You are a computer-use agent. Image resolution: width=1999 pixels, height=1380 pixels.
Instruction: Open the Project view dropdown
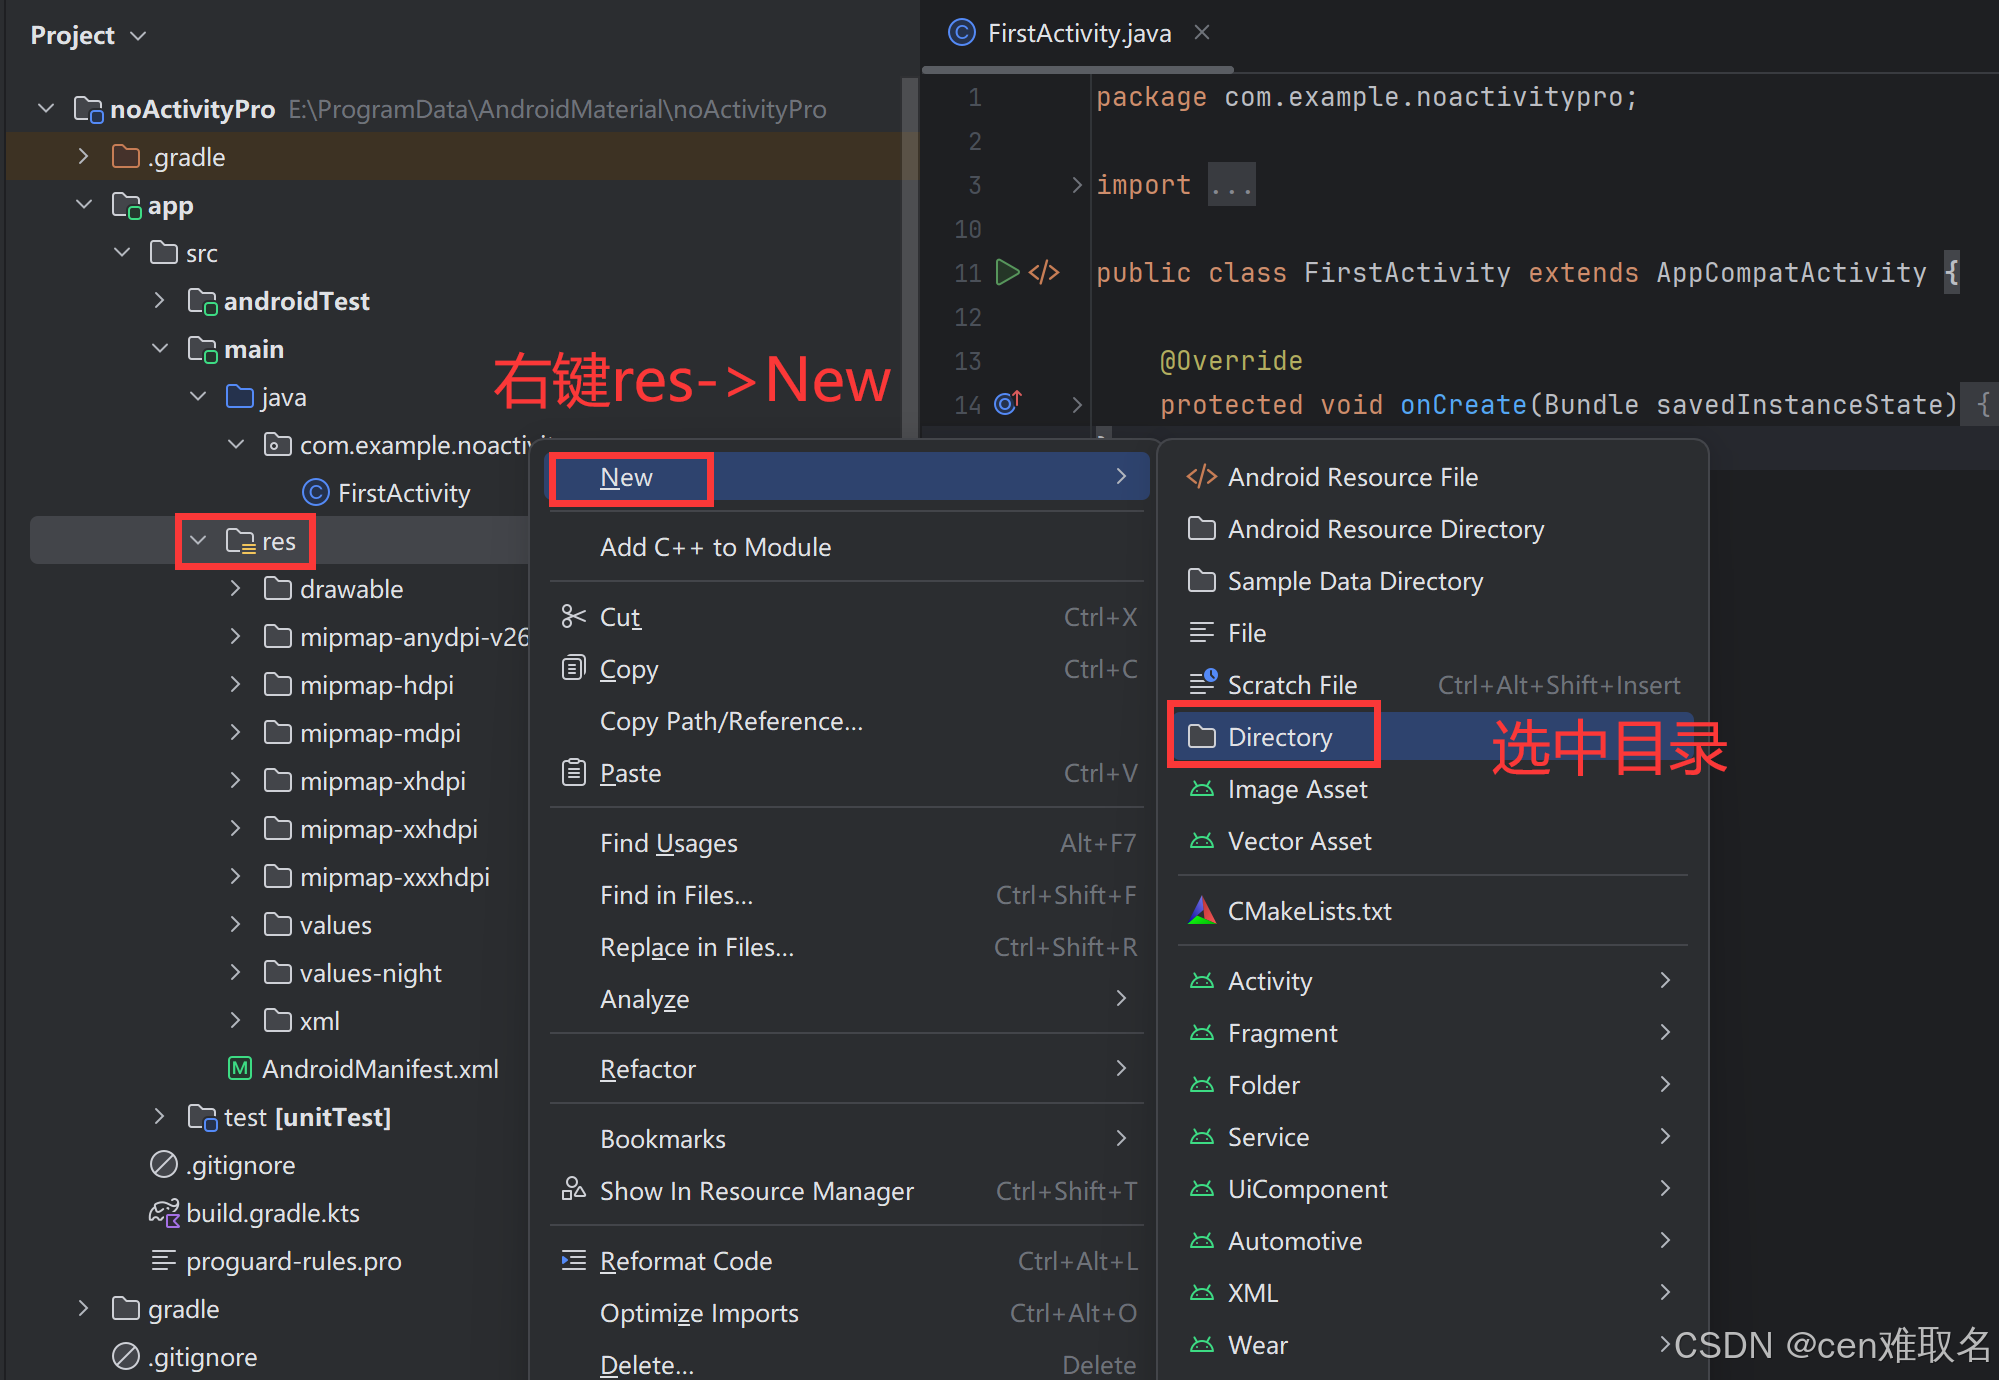pos(88,36)
